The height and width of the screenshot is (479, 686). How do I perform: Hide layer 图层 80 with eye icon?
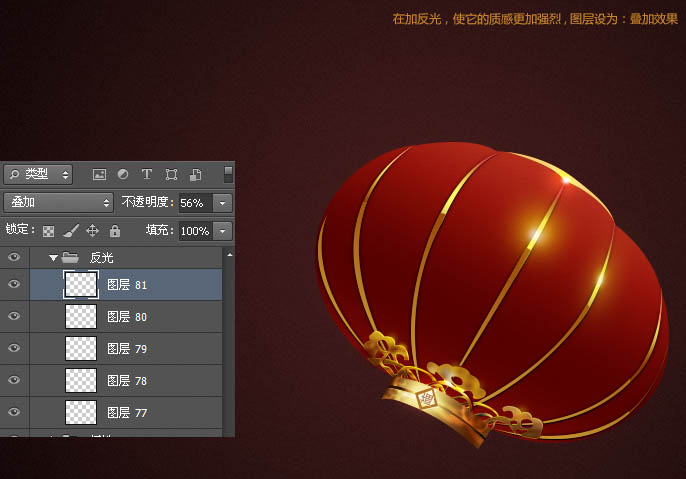14,316
